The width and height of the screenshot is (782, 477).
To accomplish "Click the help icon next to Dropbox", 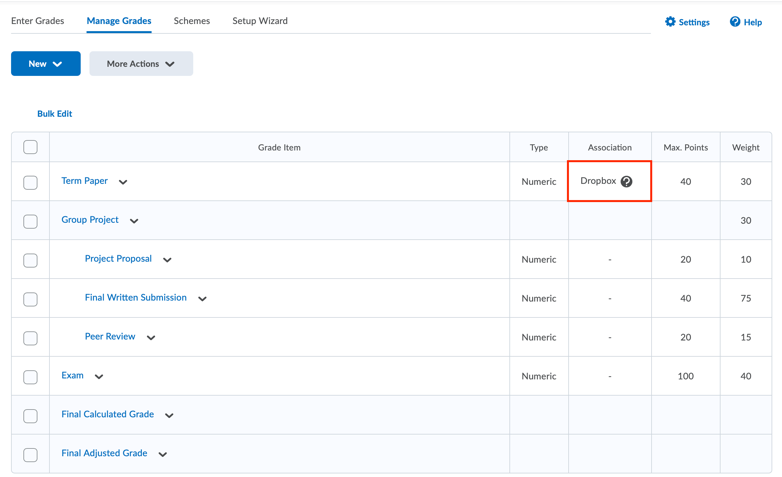I will tap(626, 182).
